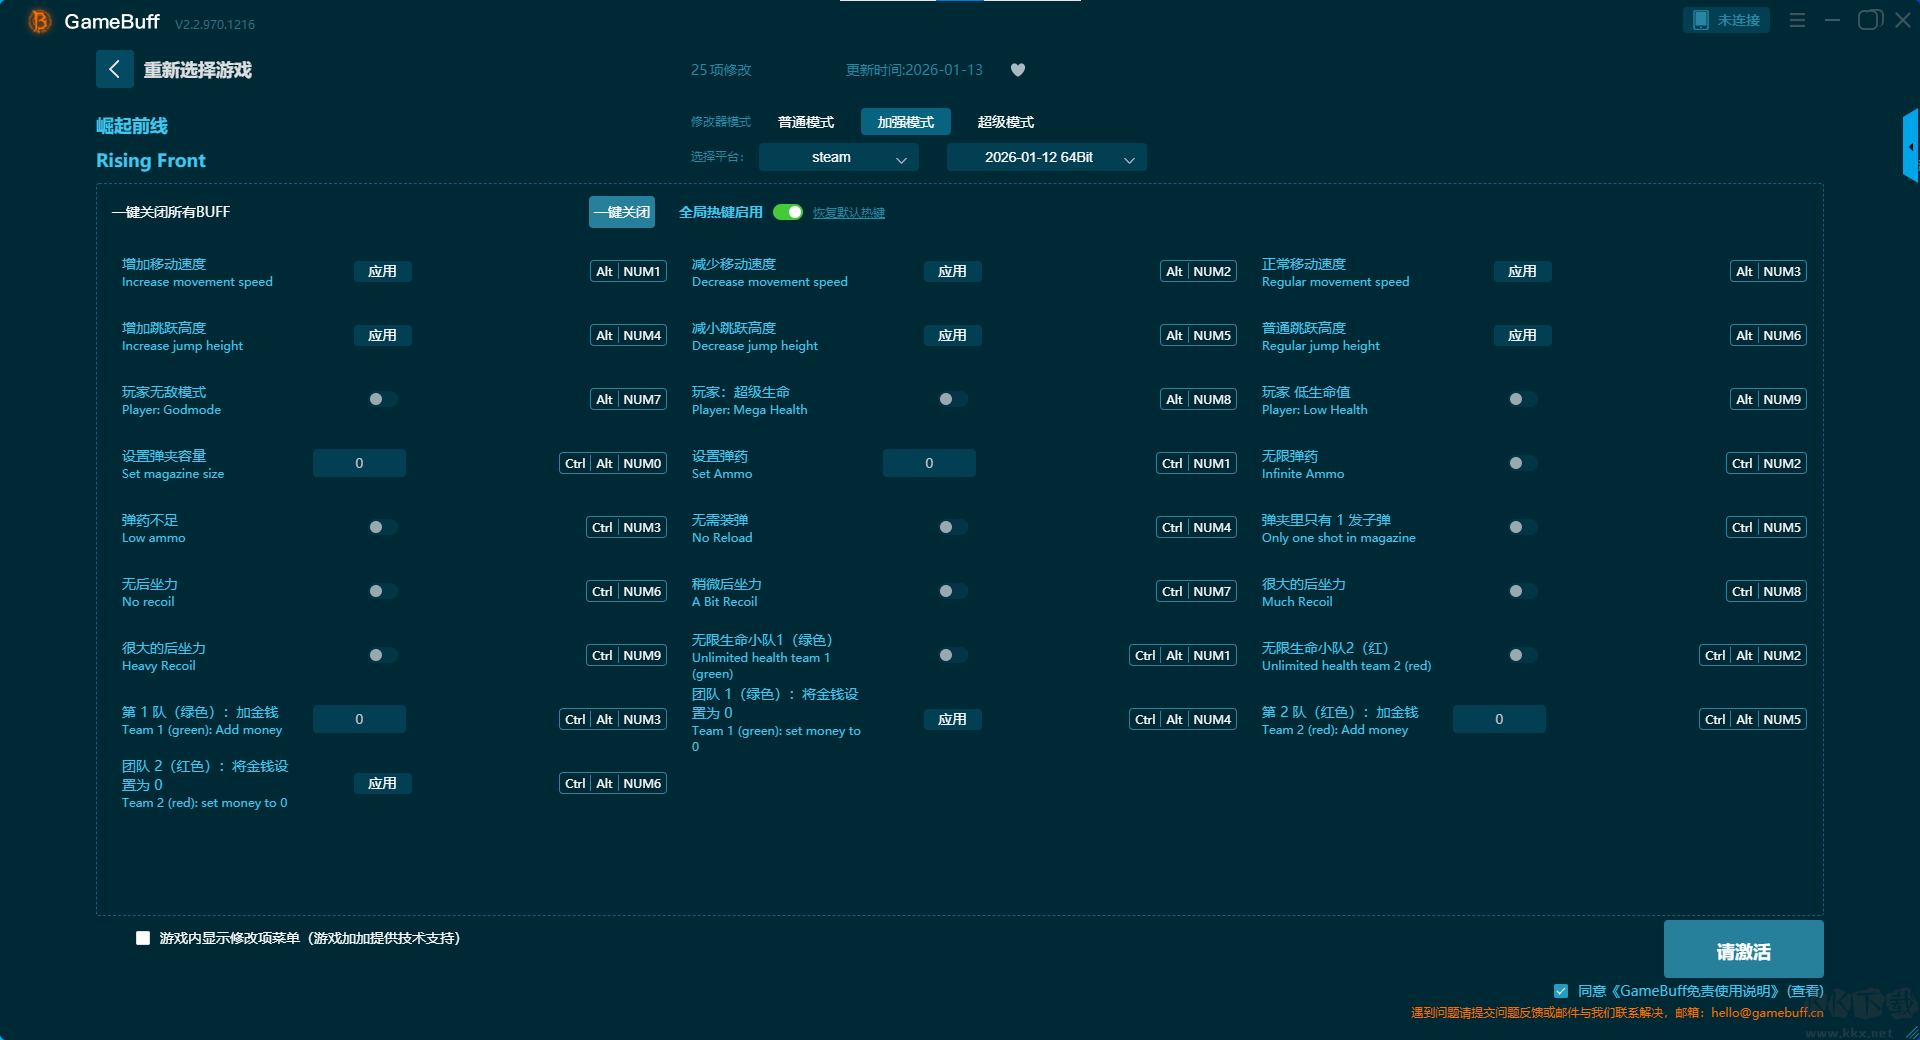The height and width of the screenshot is (1040, 1920).
Task: Apply Increase jump height
Action: [x=382, y=335]
